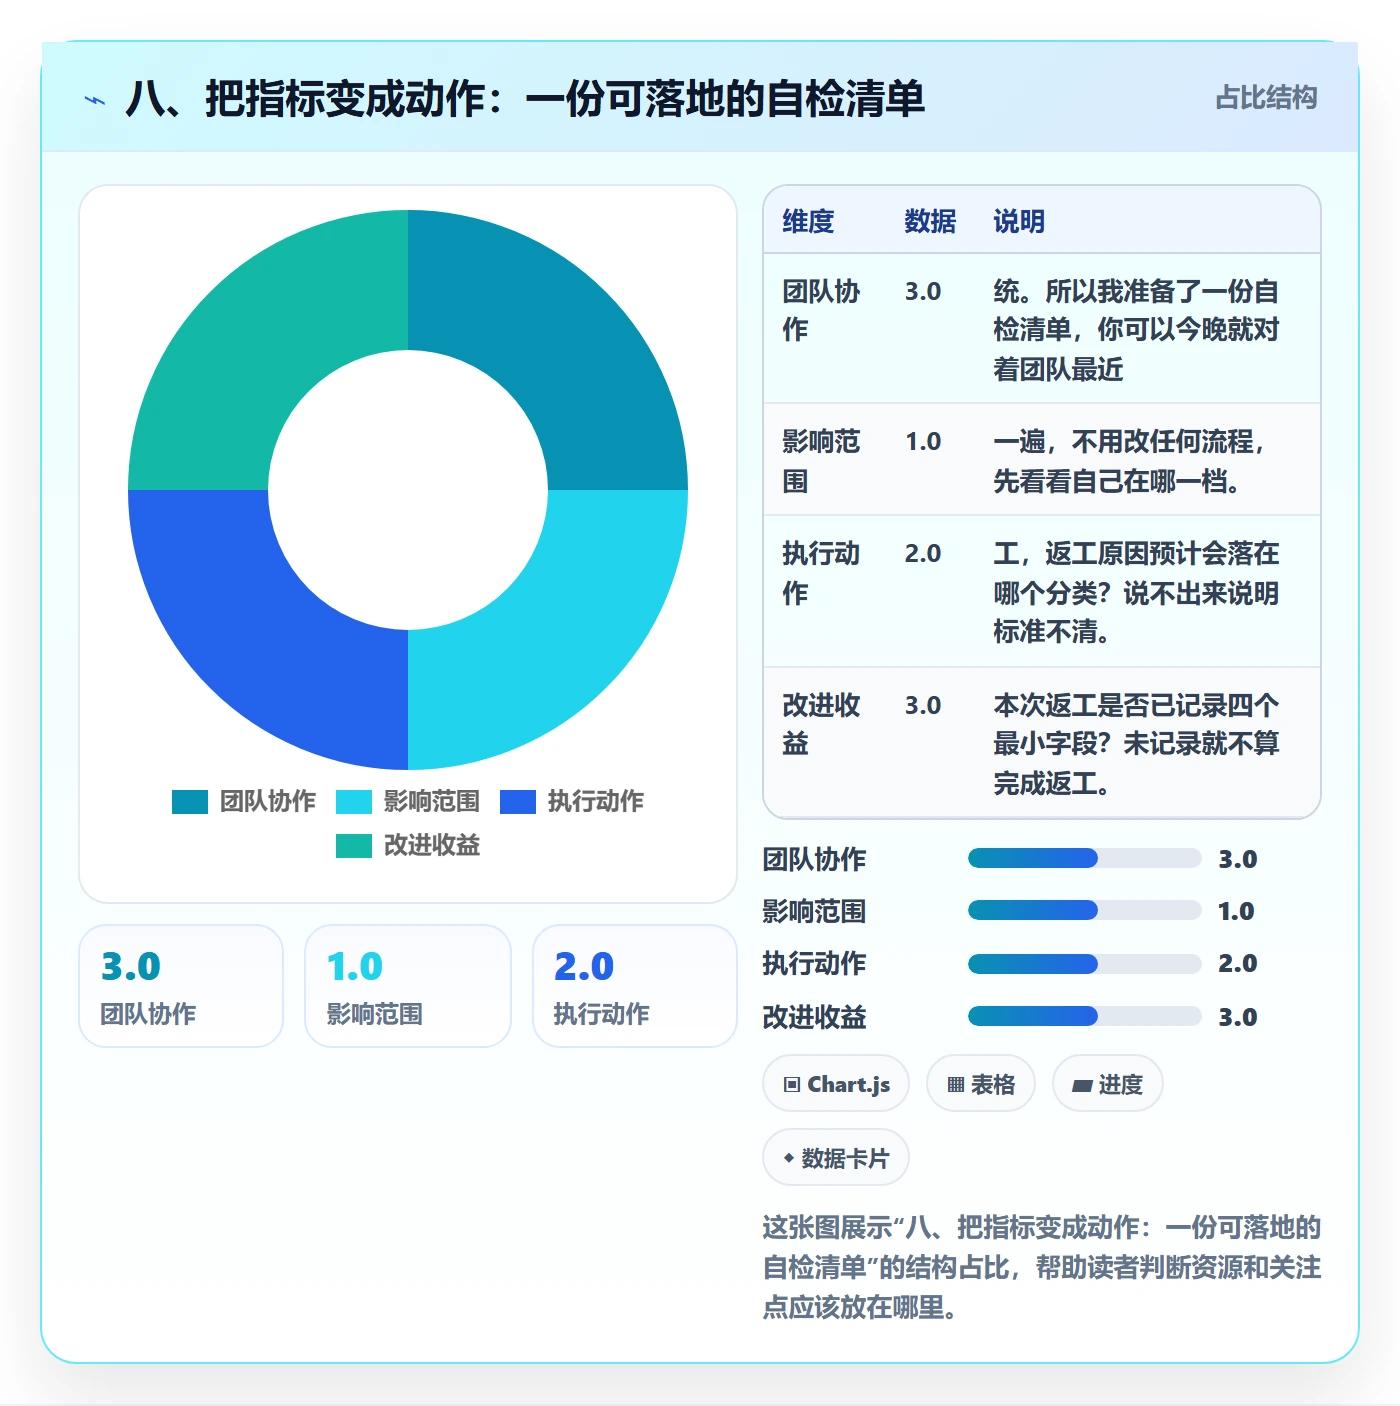Toggle the 团队协作 legend color swatch
Viewport: 1400px width, 1406px height.
(x=190, y=802)
